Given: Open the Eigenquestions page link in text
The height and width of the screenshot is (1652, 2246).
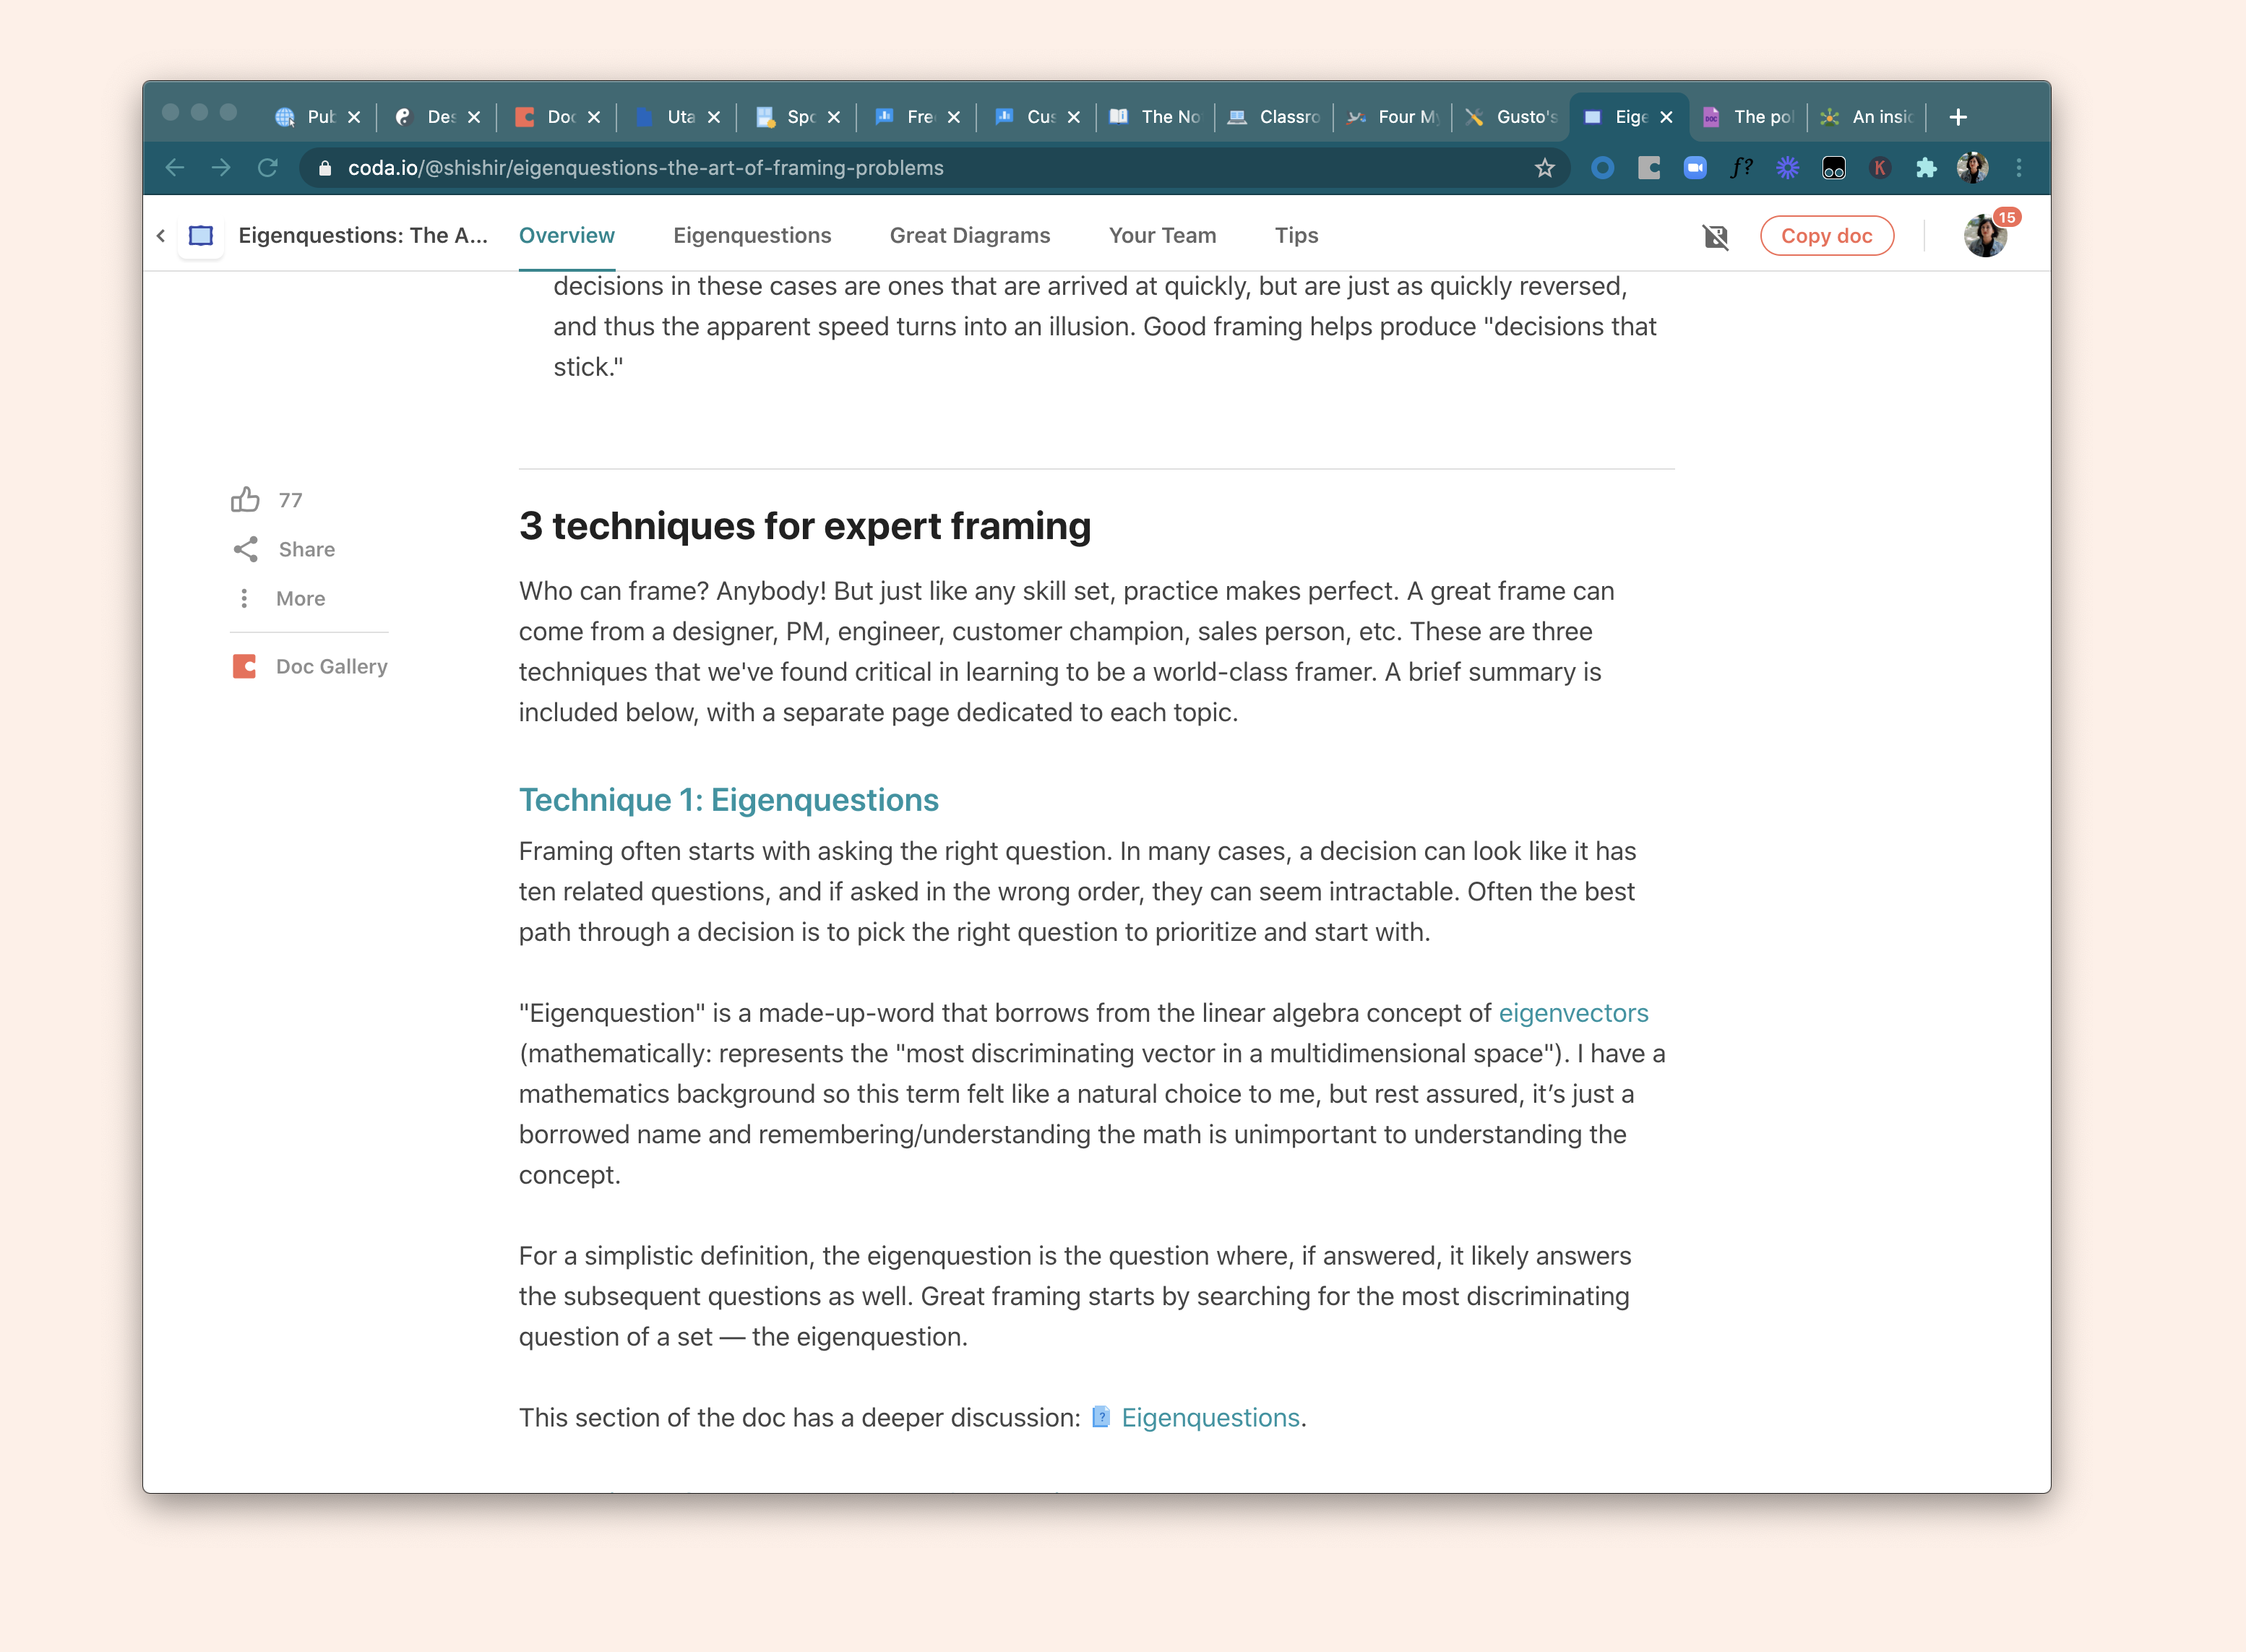Looking at the screenshot, I should pyautogui.click(x=1209, y=1418).
